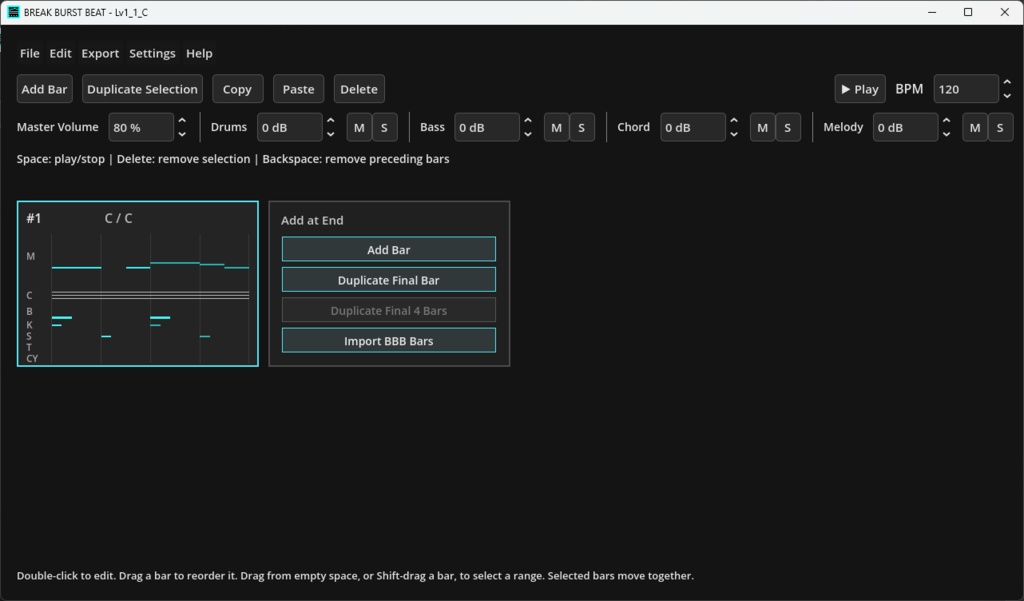Open the Help menu
1024x601 pixels.
pyautogui.click(x=199, y=54)
